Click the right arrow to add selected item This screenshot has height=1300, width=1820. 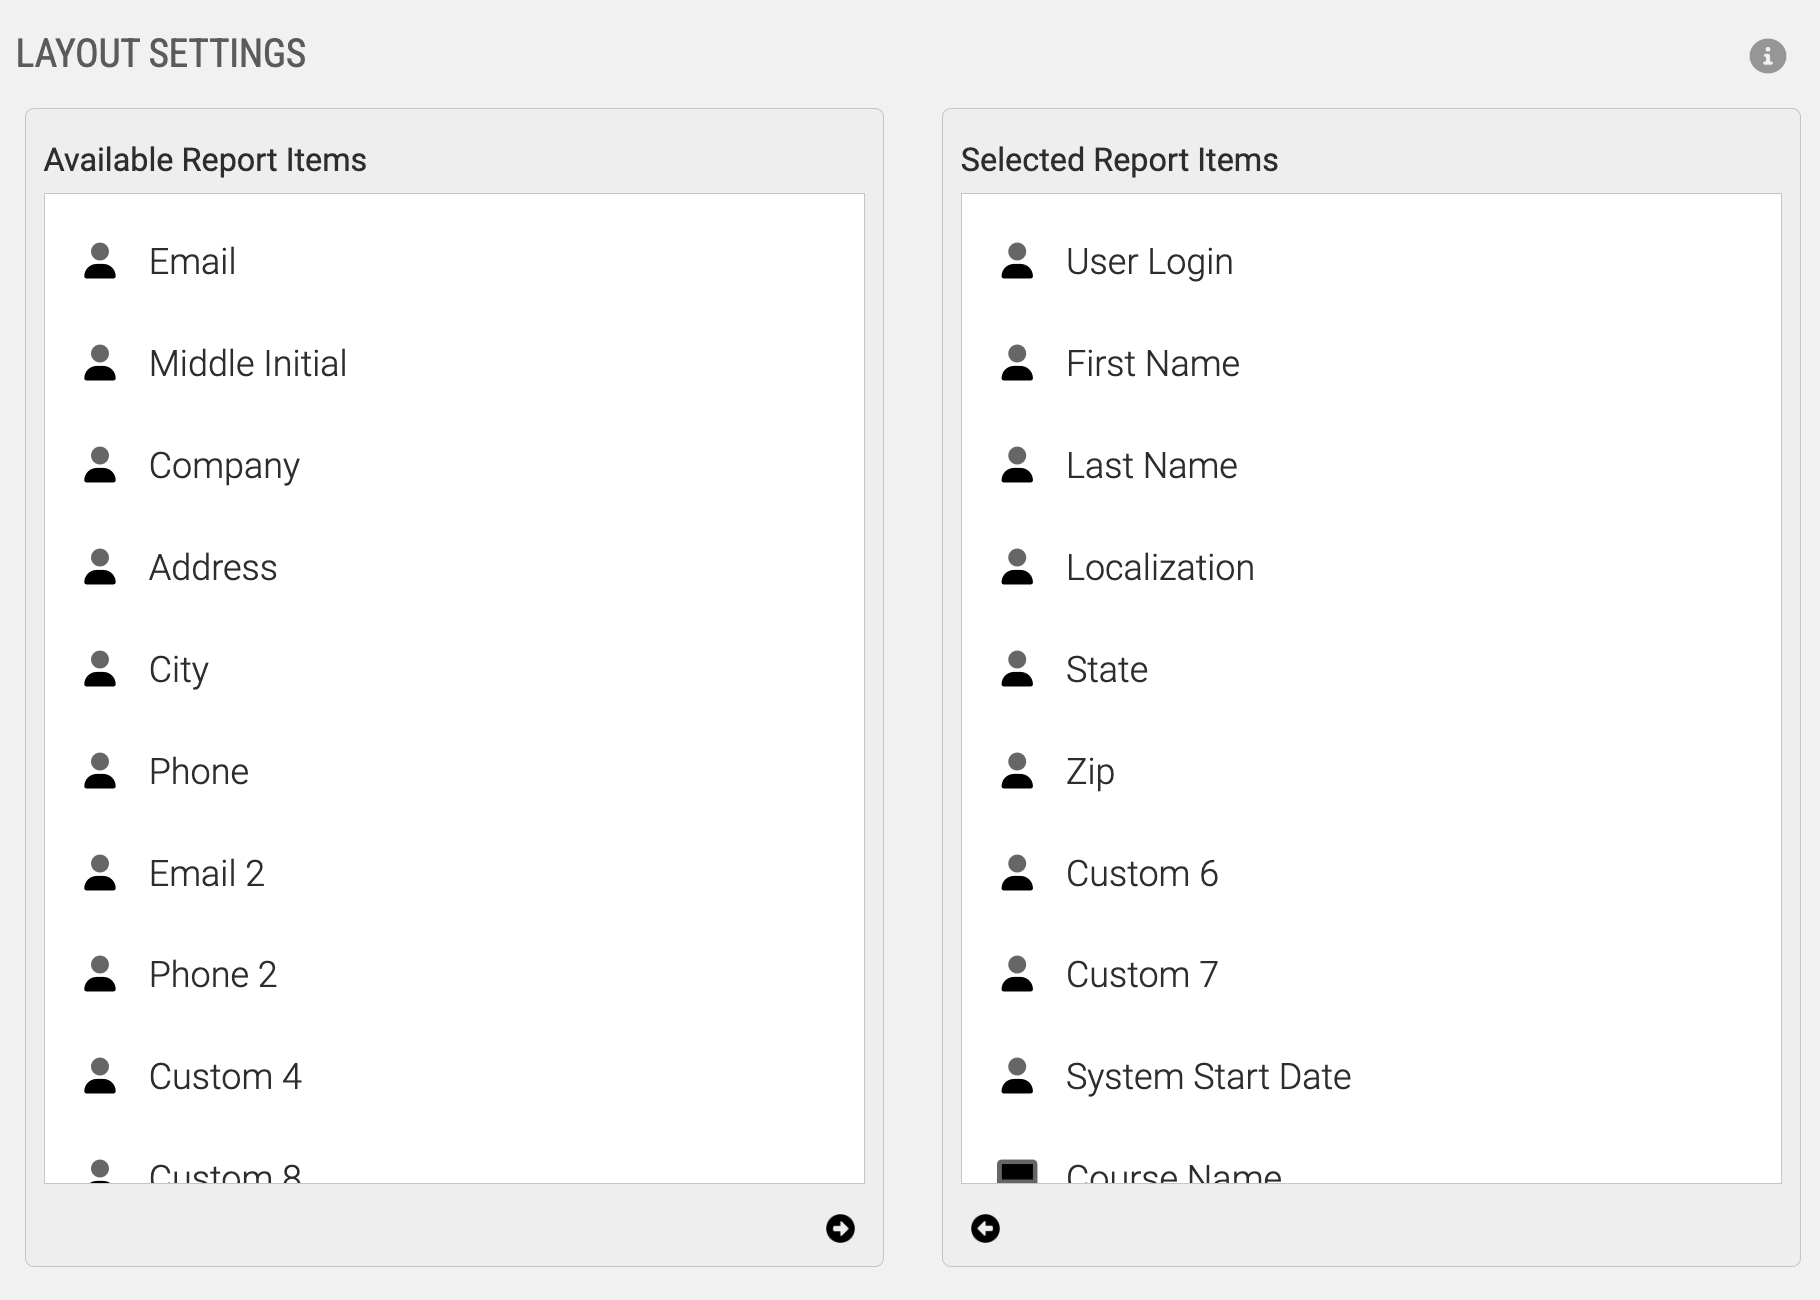pos(840,1228)
